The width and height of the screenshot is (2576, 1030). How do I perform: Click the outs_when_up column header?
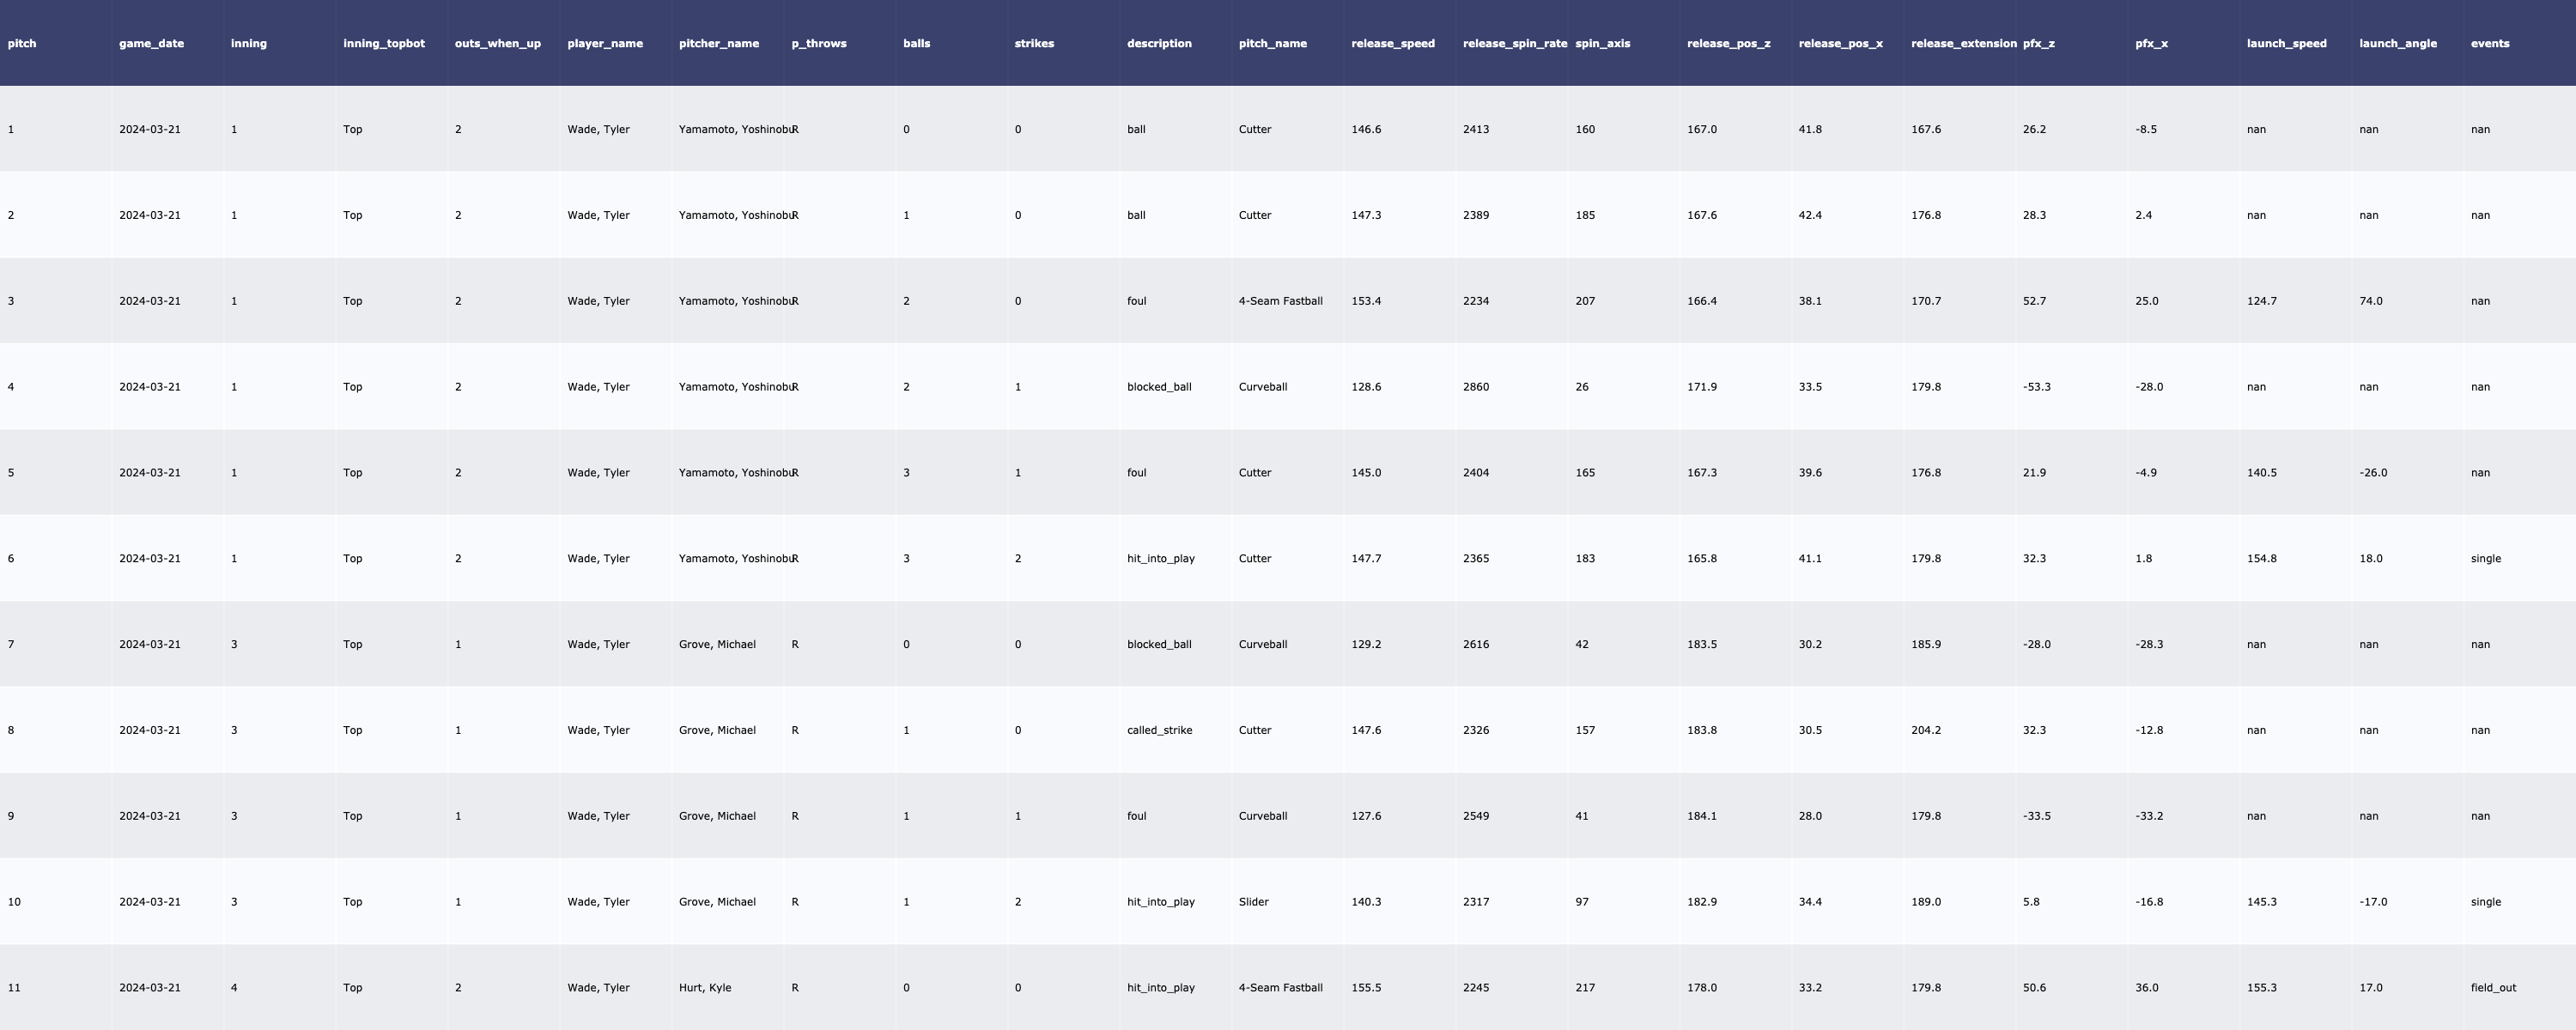pyautogui.click(x=497, y=44)
